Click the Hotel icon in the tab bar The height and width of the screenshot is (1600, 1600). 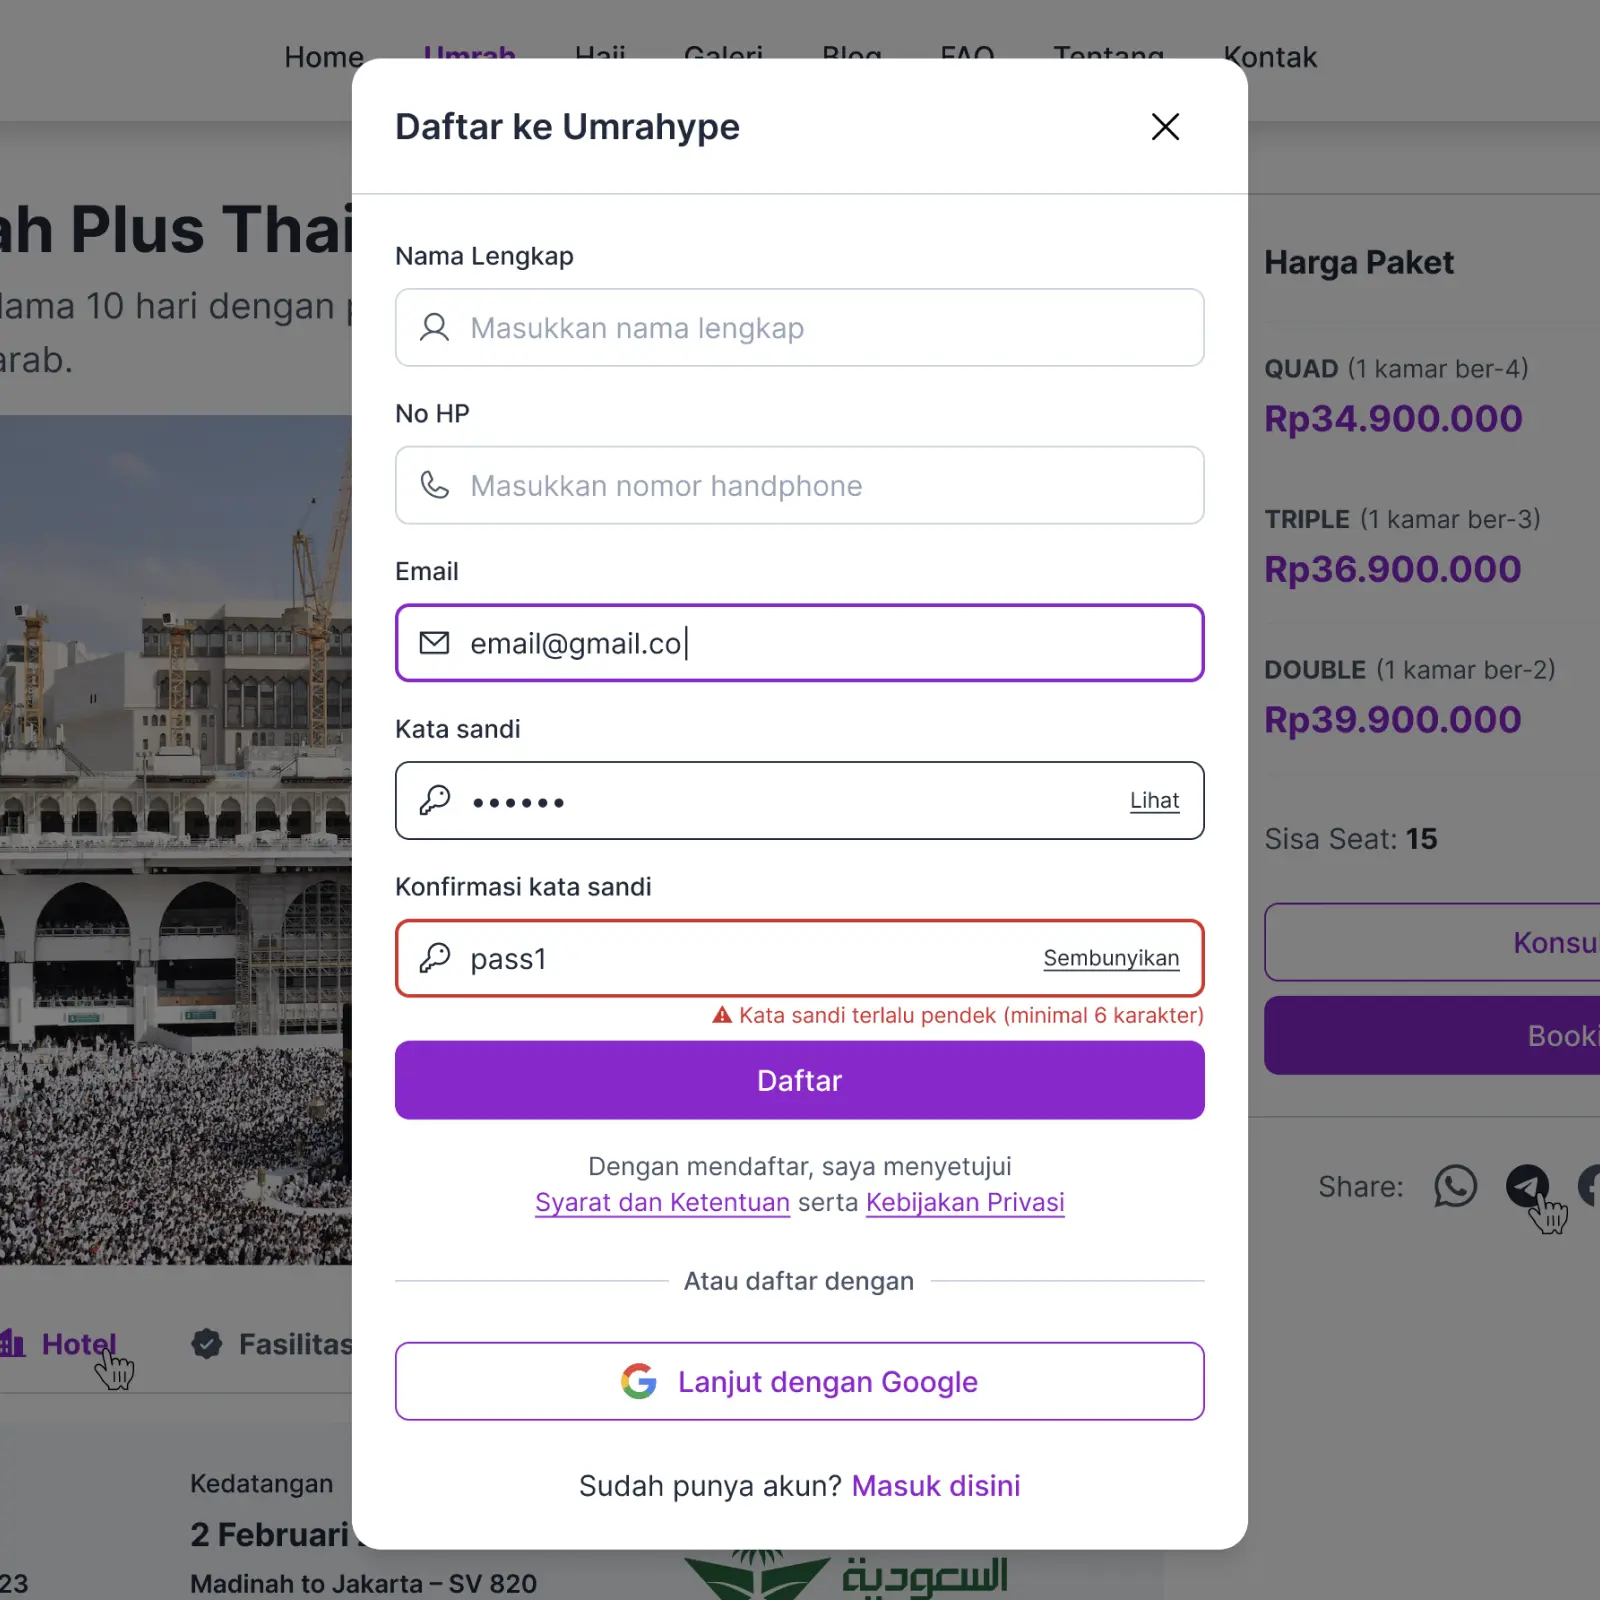coord(11,1344)
